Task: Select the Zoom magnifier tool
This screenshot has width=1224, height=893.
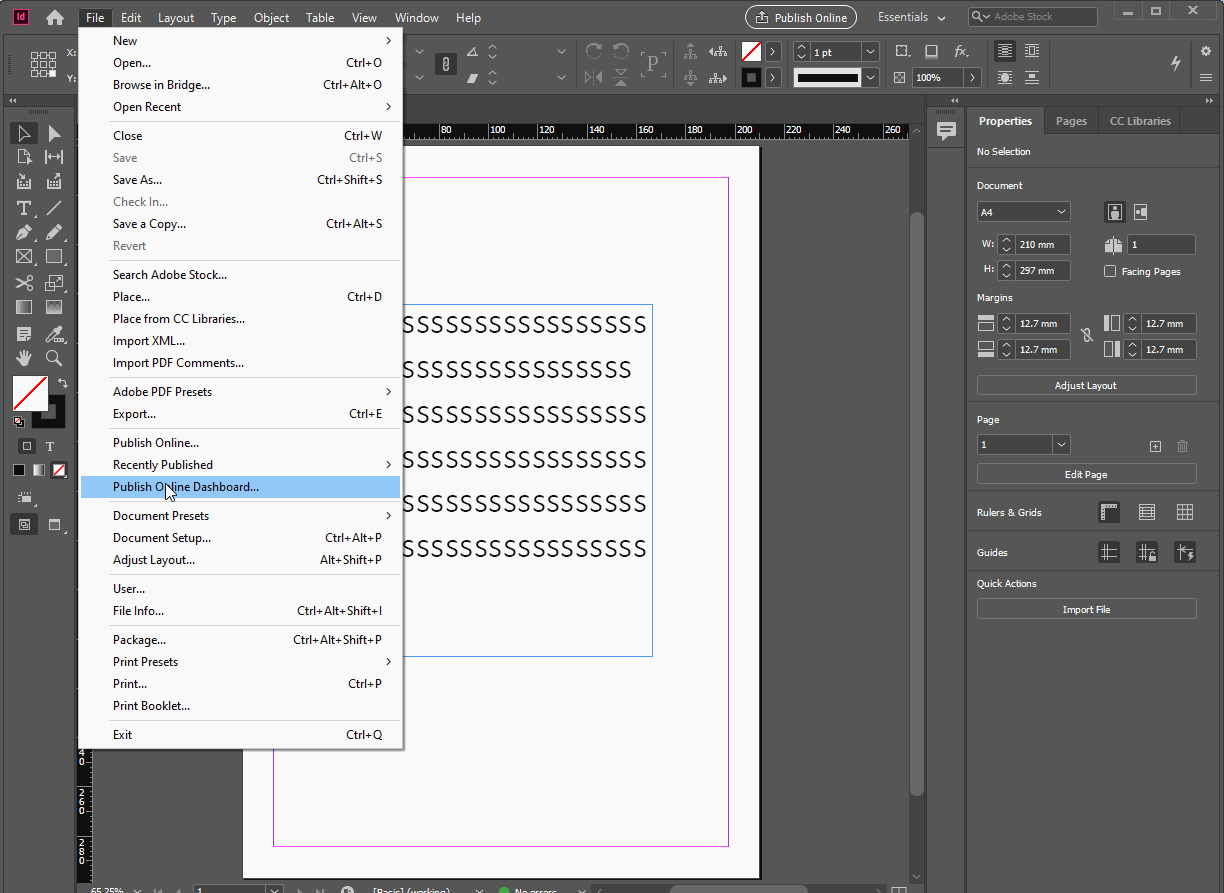Action: [54, 358]
